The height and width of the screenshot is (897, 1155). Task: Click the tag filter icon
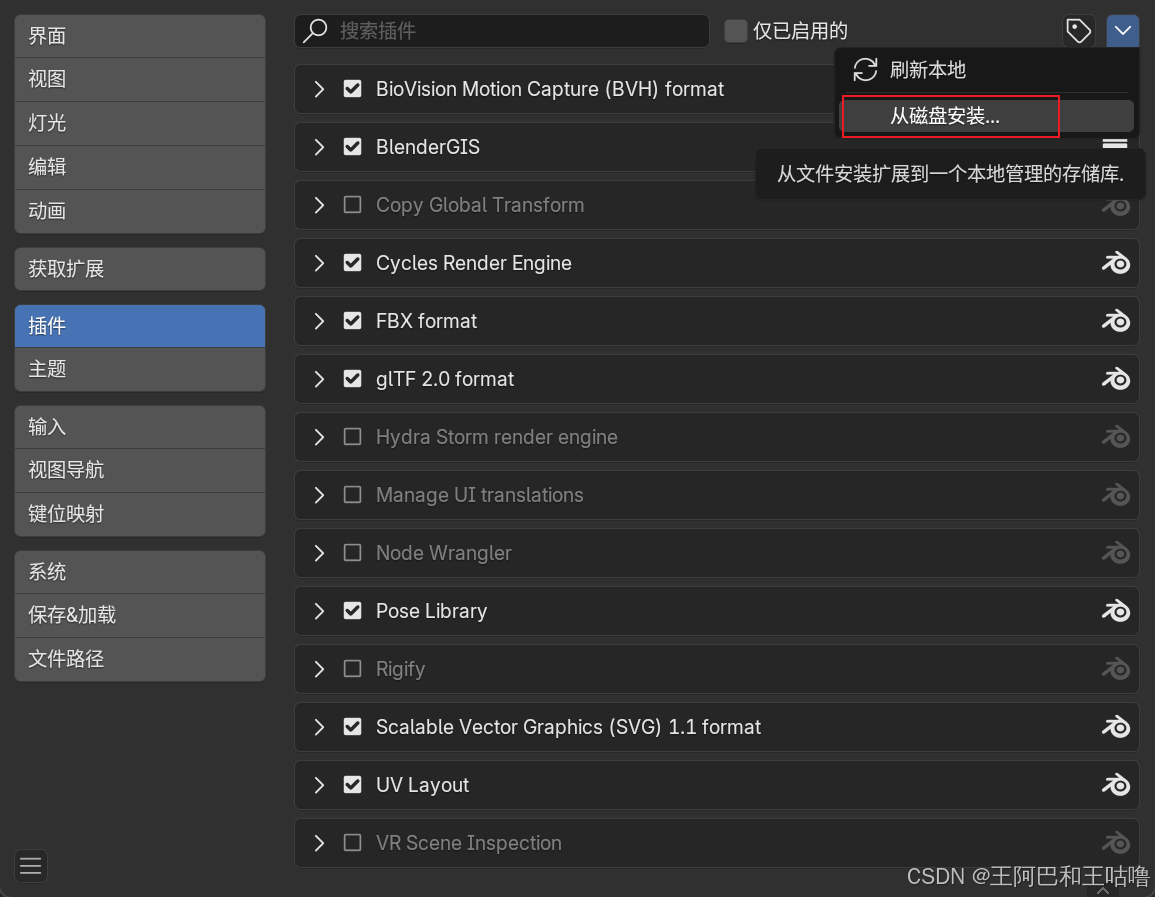(x=1078, y=31)
